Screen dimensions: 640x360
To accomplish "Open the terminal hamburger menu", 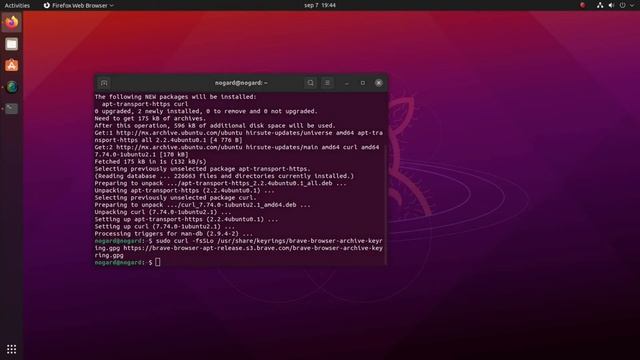I will pos(327,83).
